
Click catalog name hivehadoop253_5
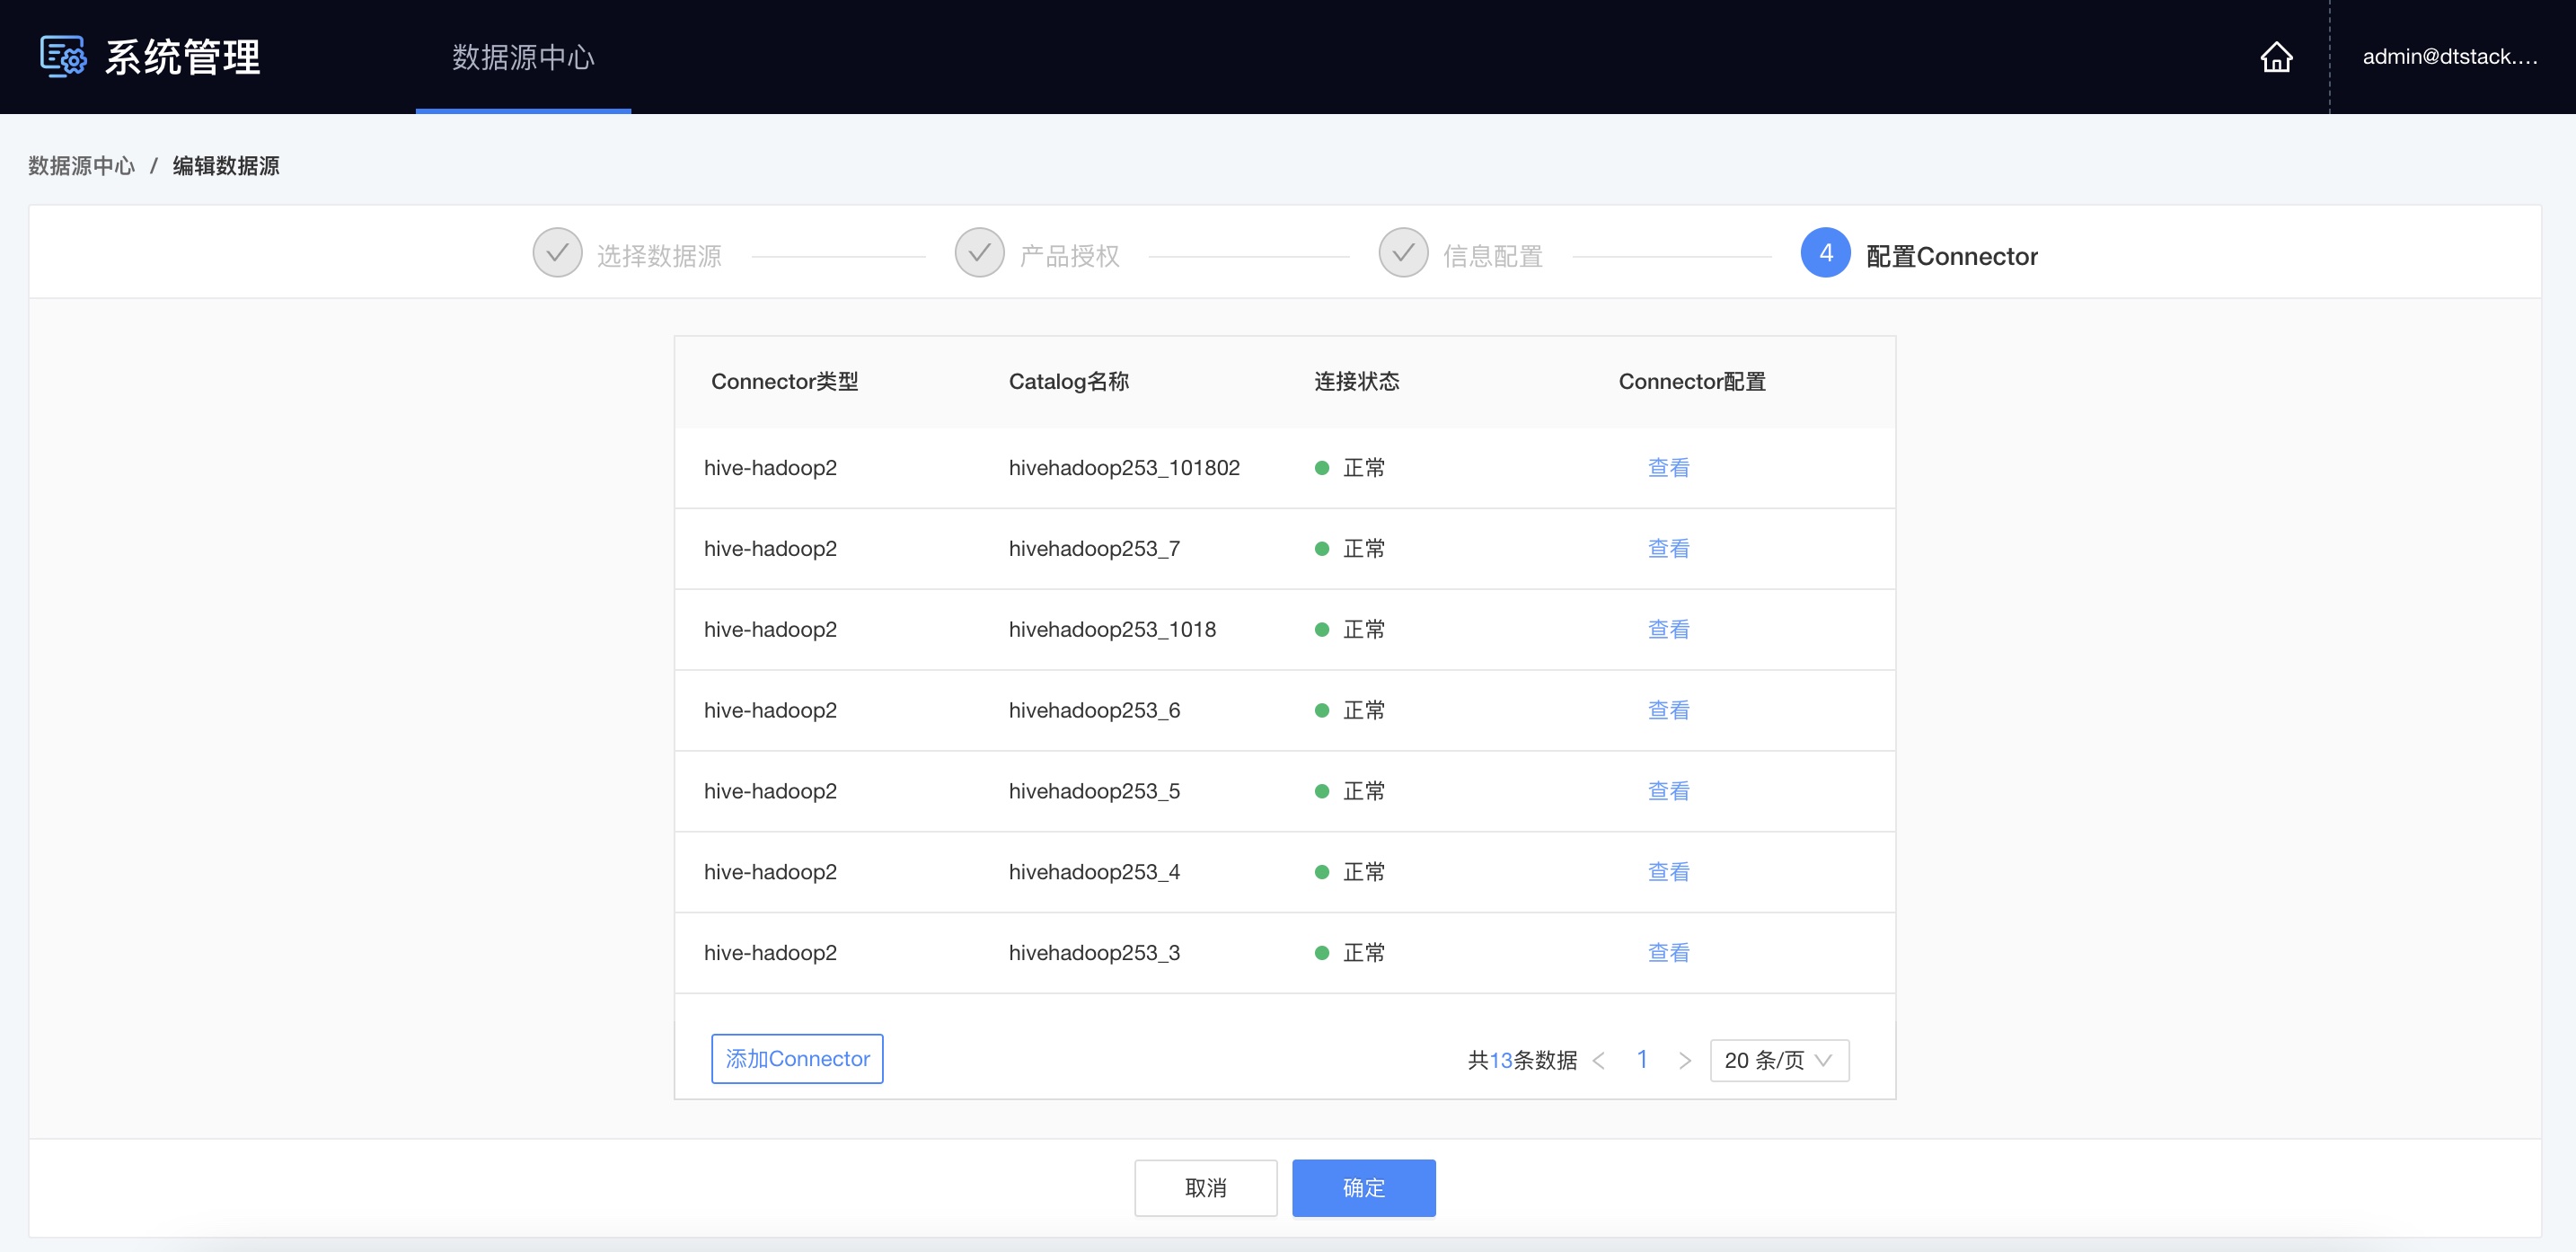point(1094,792)
